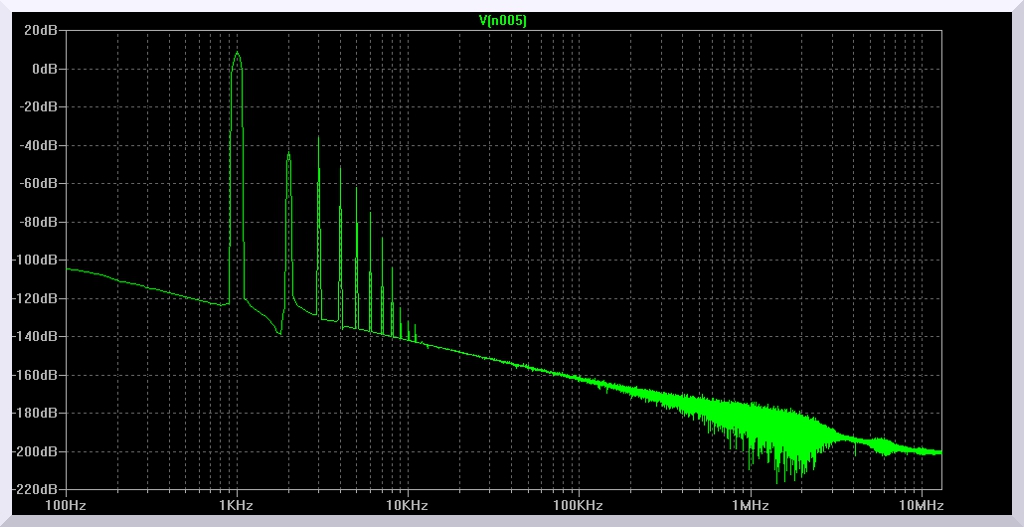Viewport: 1024px width, 527px height.
Task: Click the -200dB vertical axis label
Action: click(x=39, y=452)
